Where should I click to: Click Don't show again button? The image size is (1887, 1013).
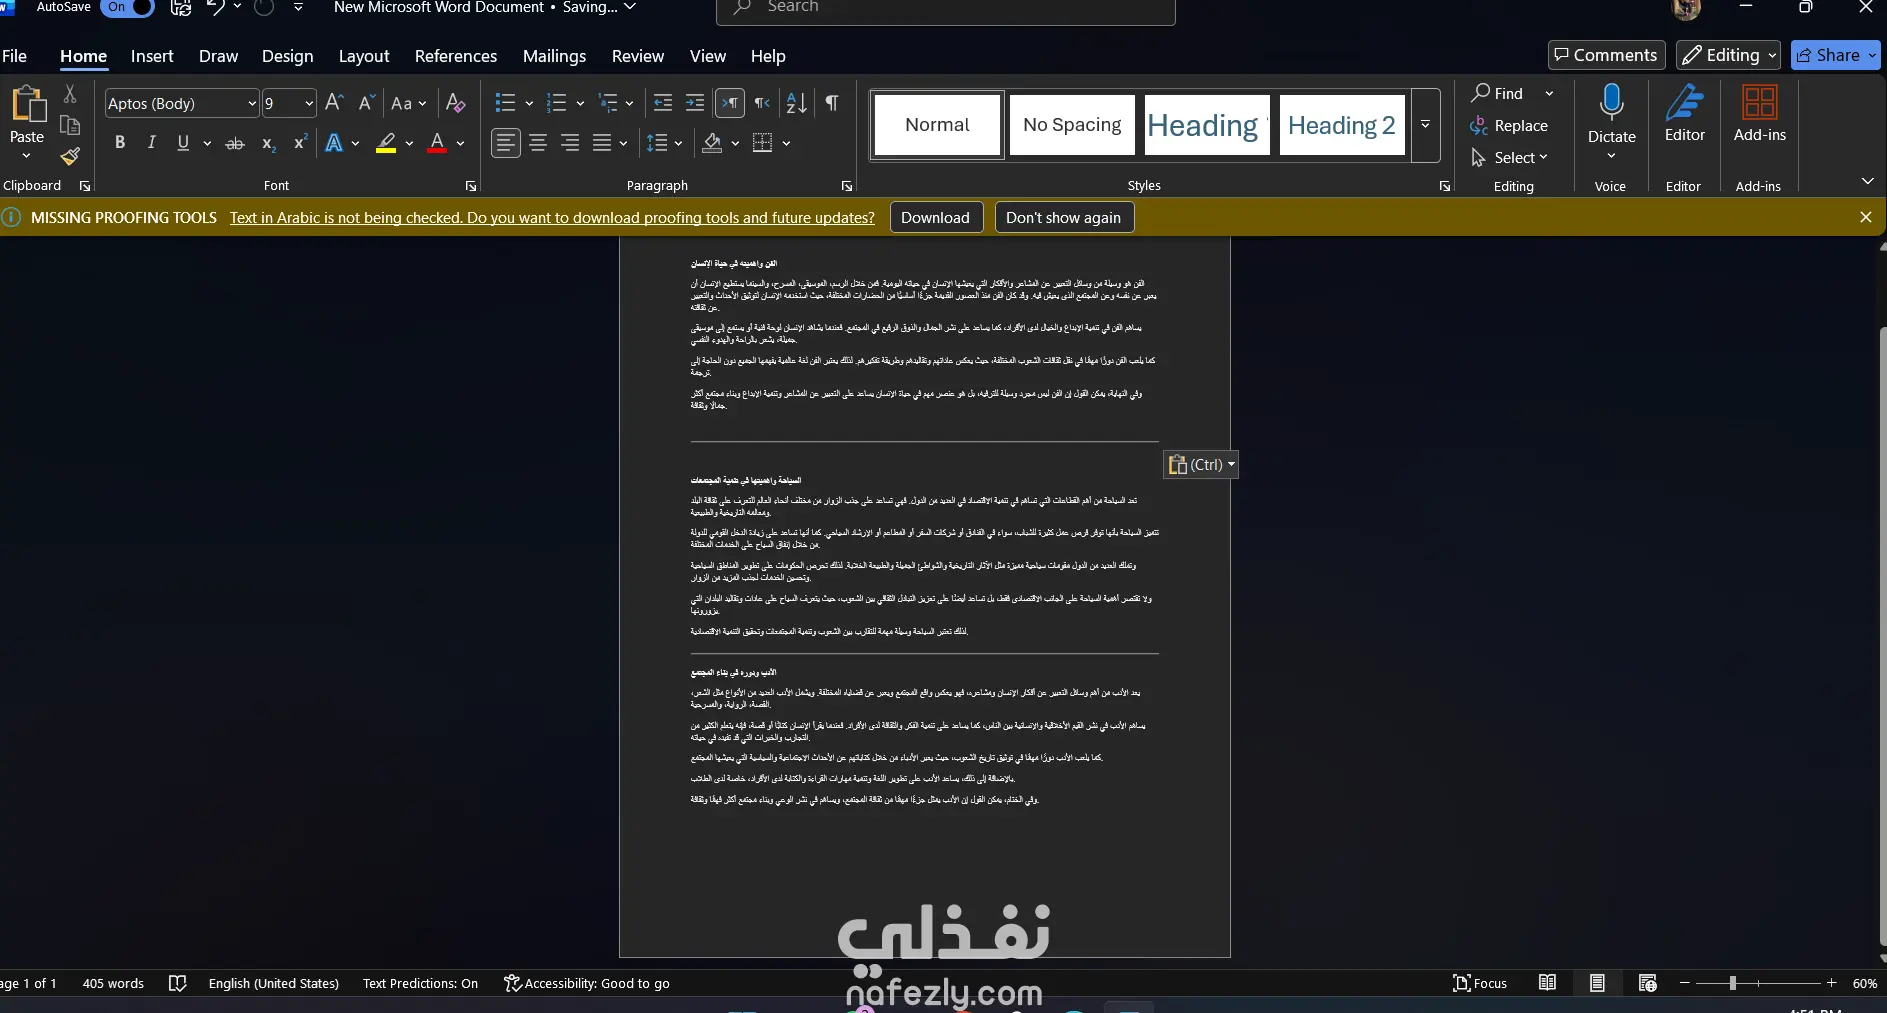coord(1064,217)
